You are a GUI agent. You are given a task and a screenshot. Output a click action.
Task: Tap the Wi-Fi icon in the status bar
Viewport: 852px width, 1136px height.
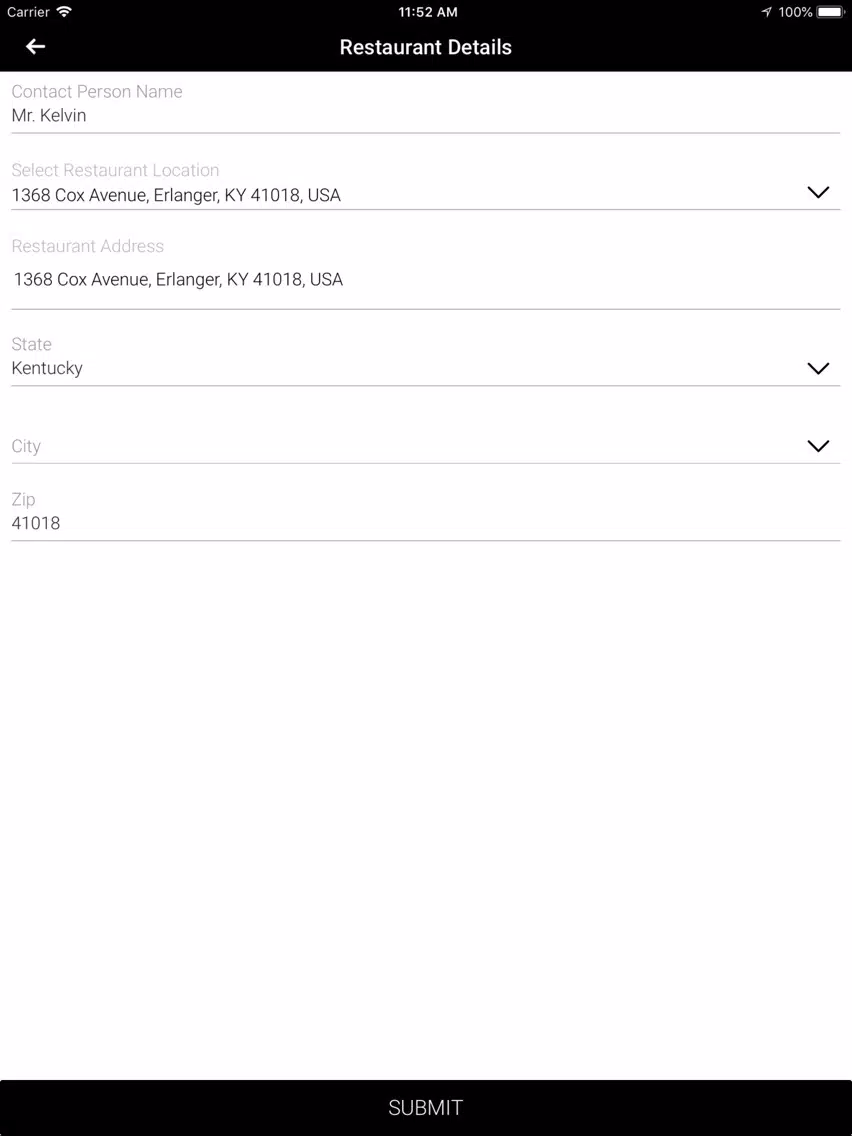pos(64,12)
